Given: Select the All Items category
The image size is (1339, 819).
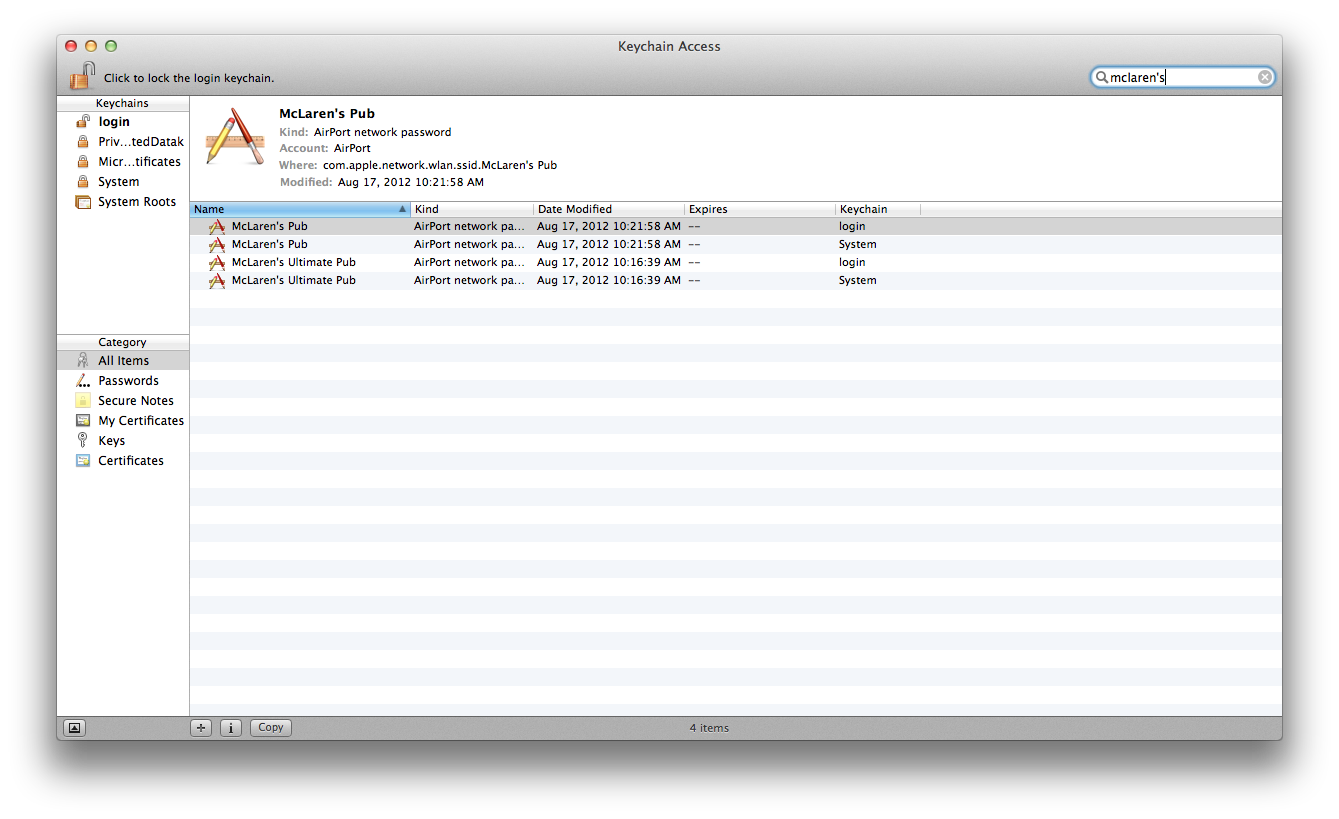Looking at the screenshot, I should coord(123,361).
